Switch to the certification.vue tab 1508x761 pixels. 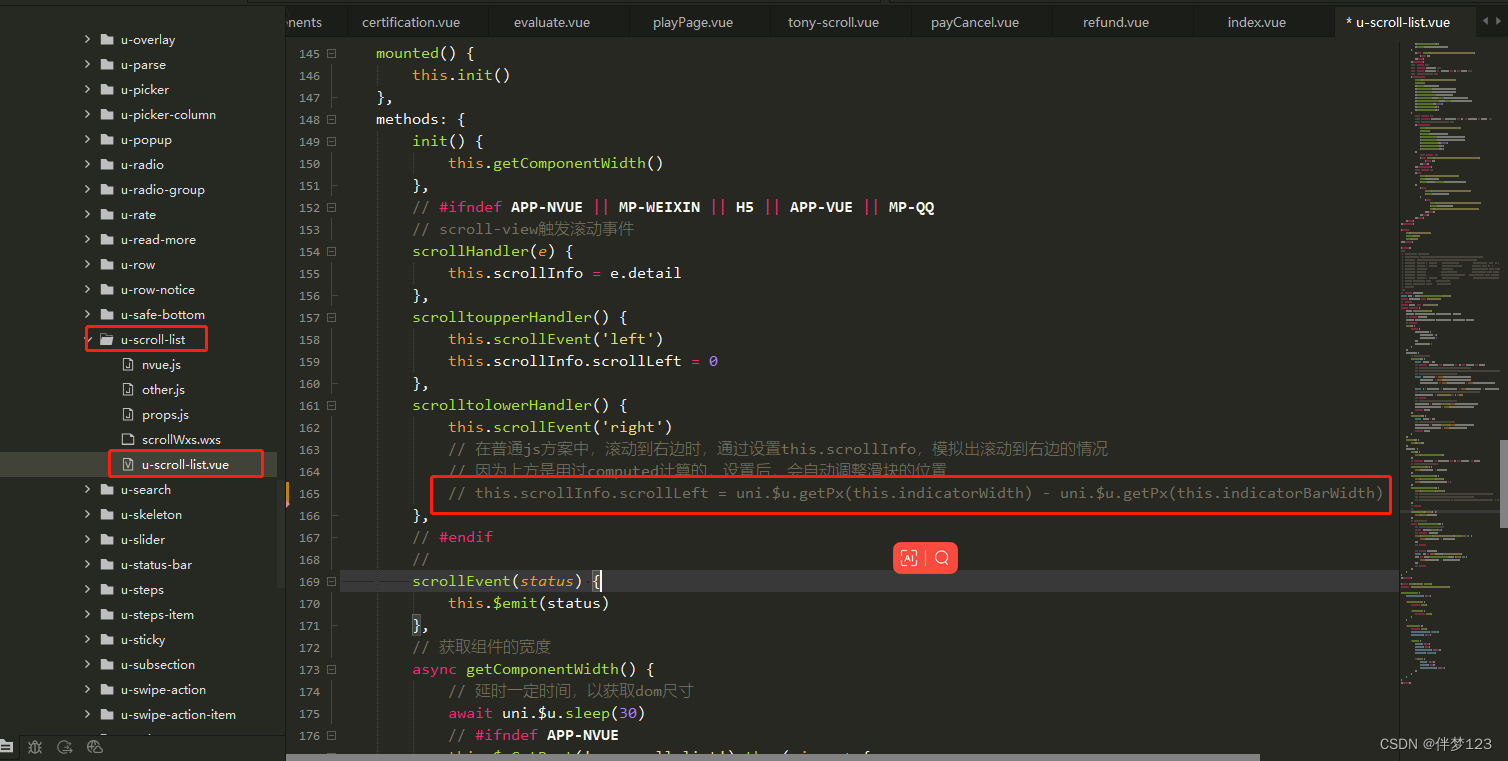point(411,22)
